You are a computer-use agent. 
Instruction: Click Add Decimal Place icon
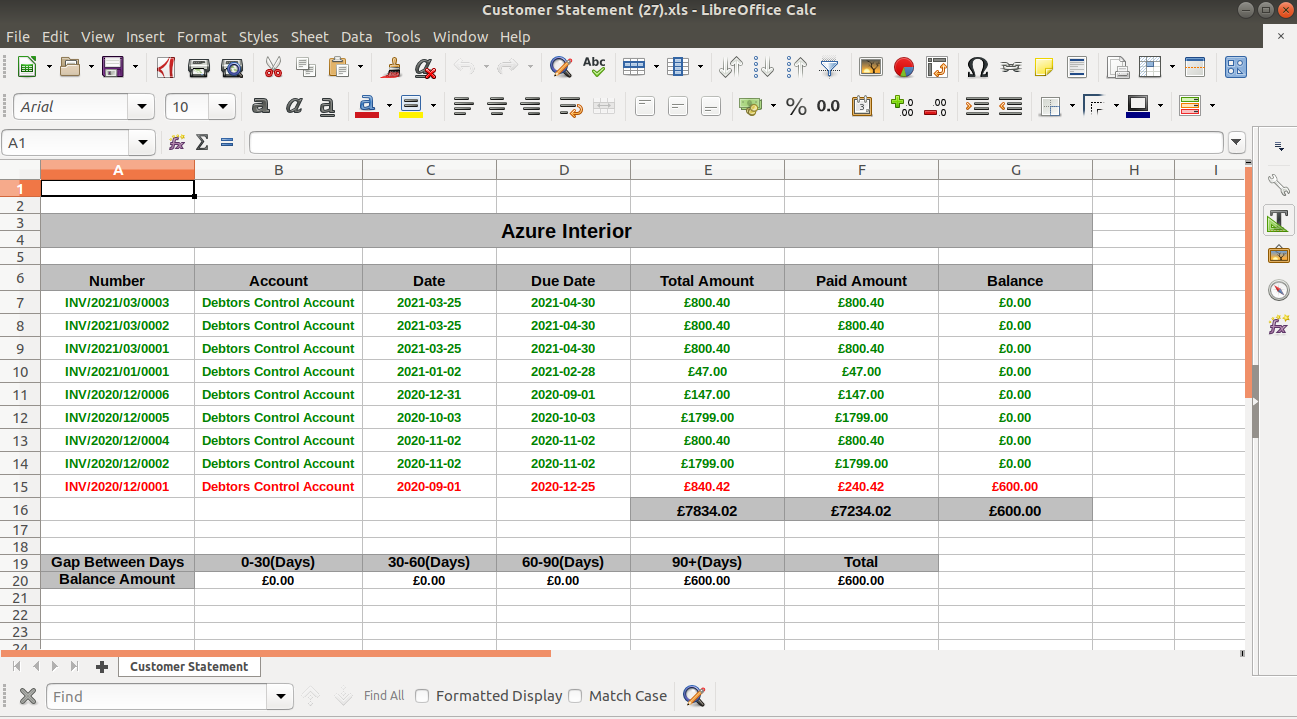(902, 106)
